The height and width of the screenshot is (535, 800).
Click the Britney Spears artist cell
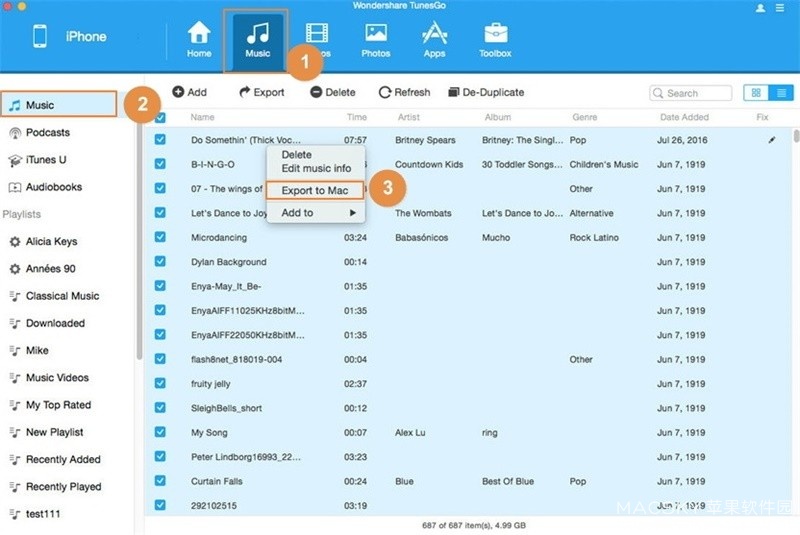[x=425, y=140]
